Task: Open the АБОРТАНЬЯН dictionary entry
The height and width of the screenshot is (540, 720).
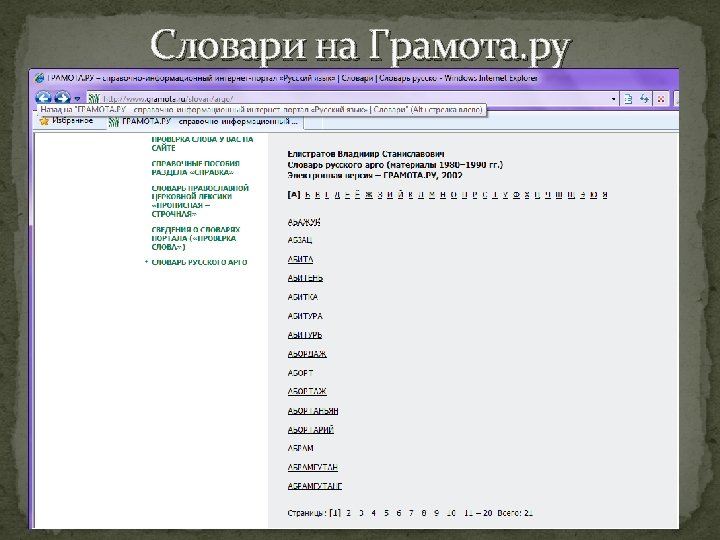Action: (x=313, y=411)
